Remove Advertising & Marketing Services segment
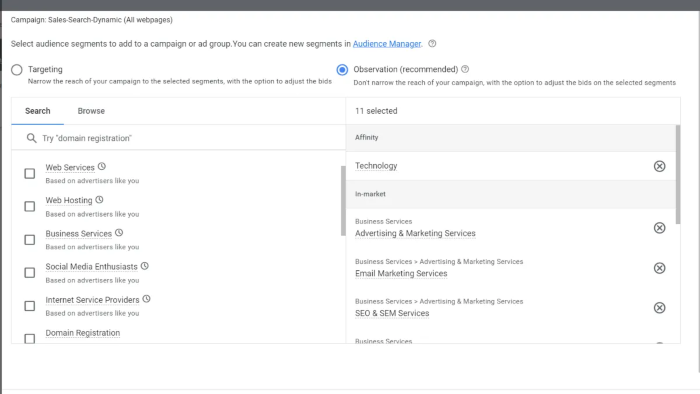The image size is (700, 394). 659,228
